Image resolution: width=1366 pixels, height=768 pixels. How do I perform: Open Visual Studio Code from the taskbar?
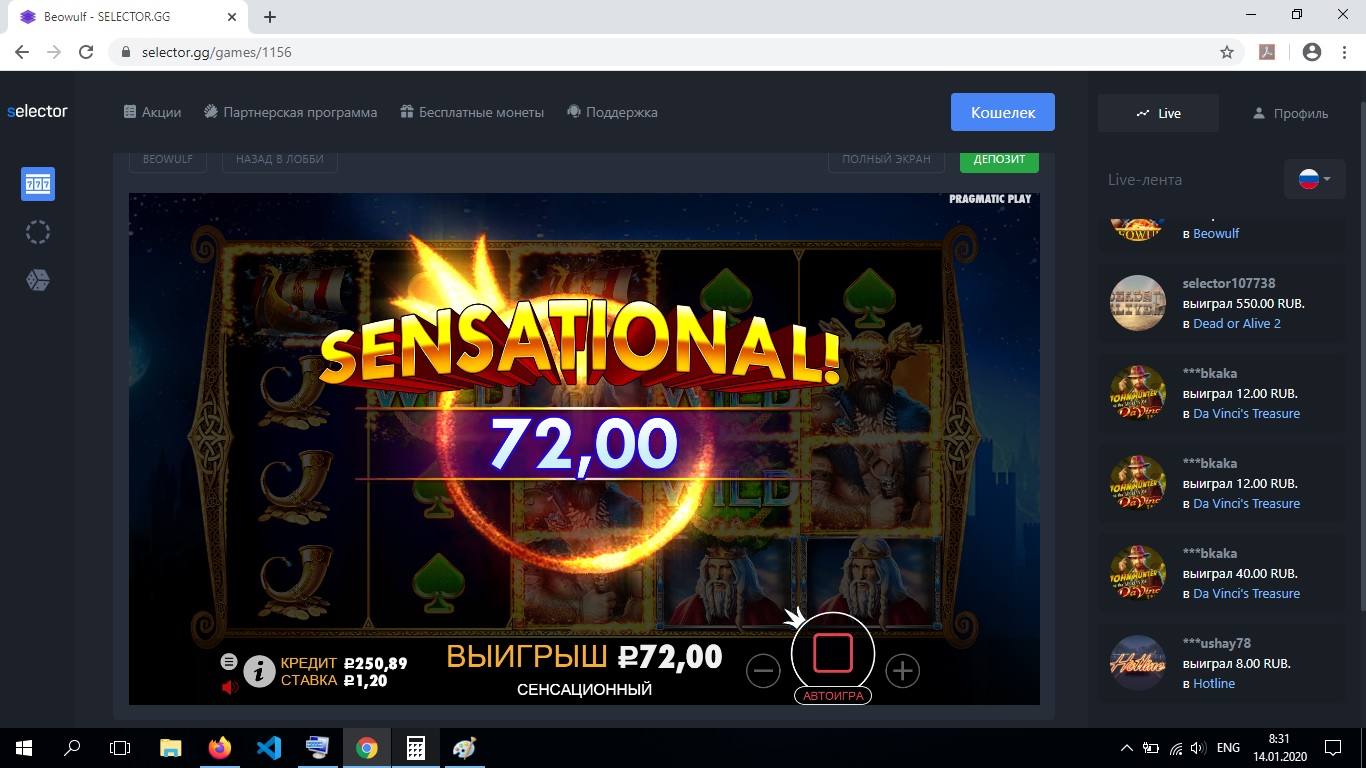269,748
